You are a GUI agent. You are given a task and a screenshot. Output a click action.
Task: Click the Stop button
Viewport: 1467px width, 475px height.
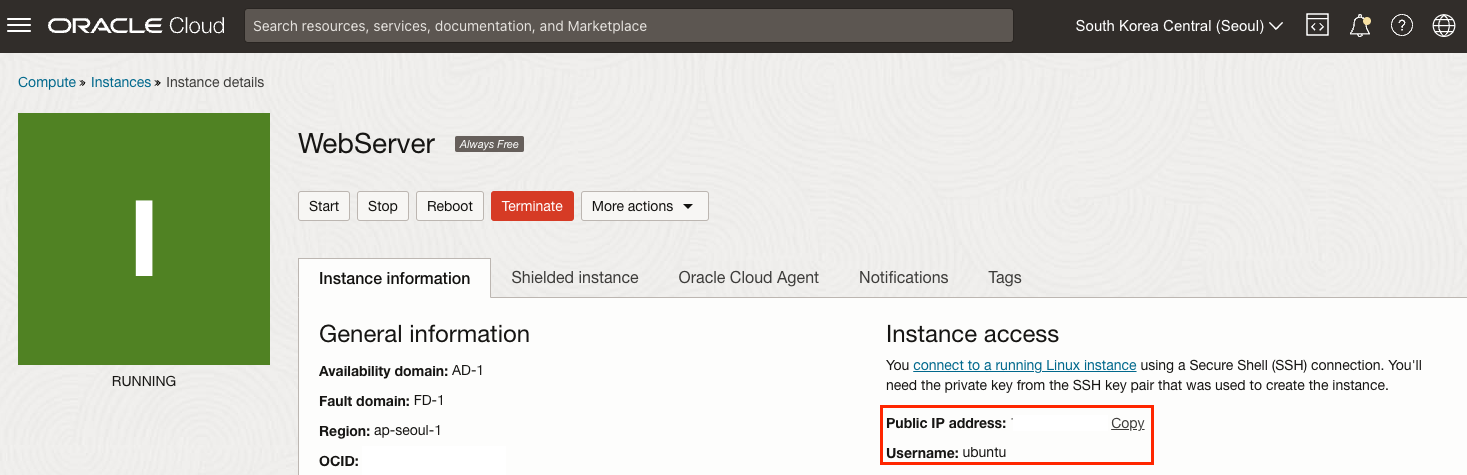382,206
